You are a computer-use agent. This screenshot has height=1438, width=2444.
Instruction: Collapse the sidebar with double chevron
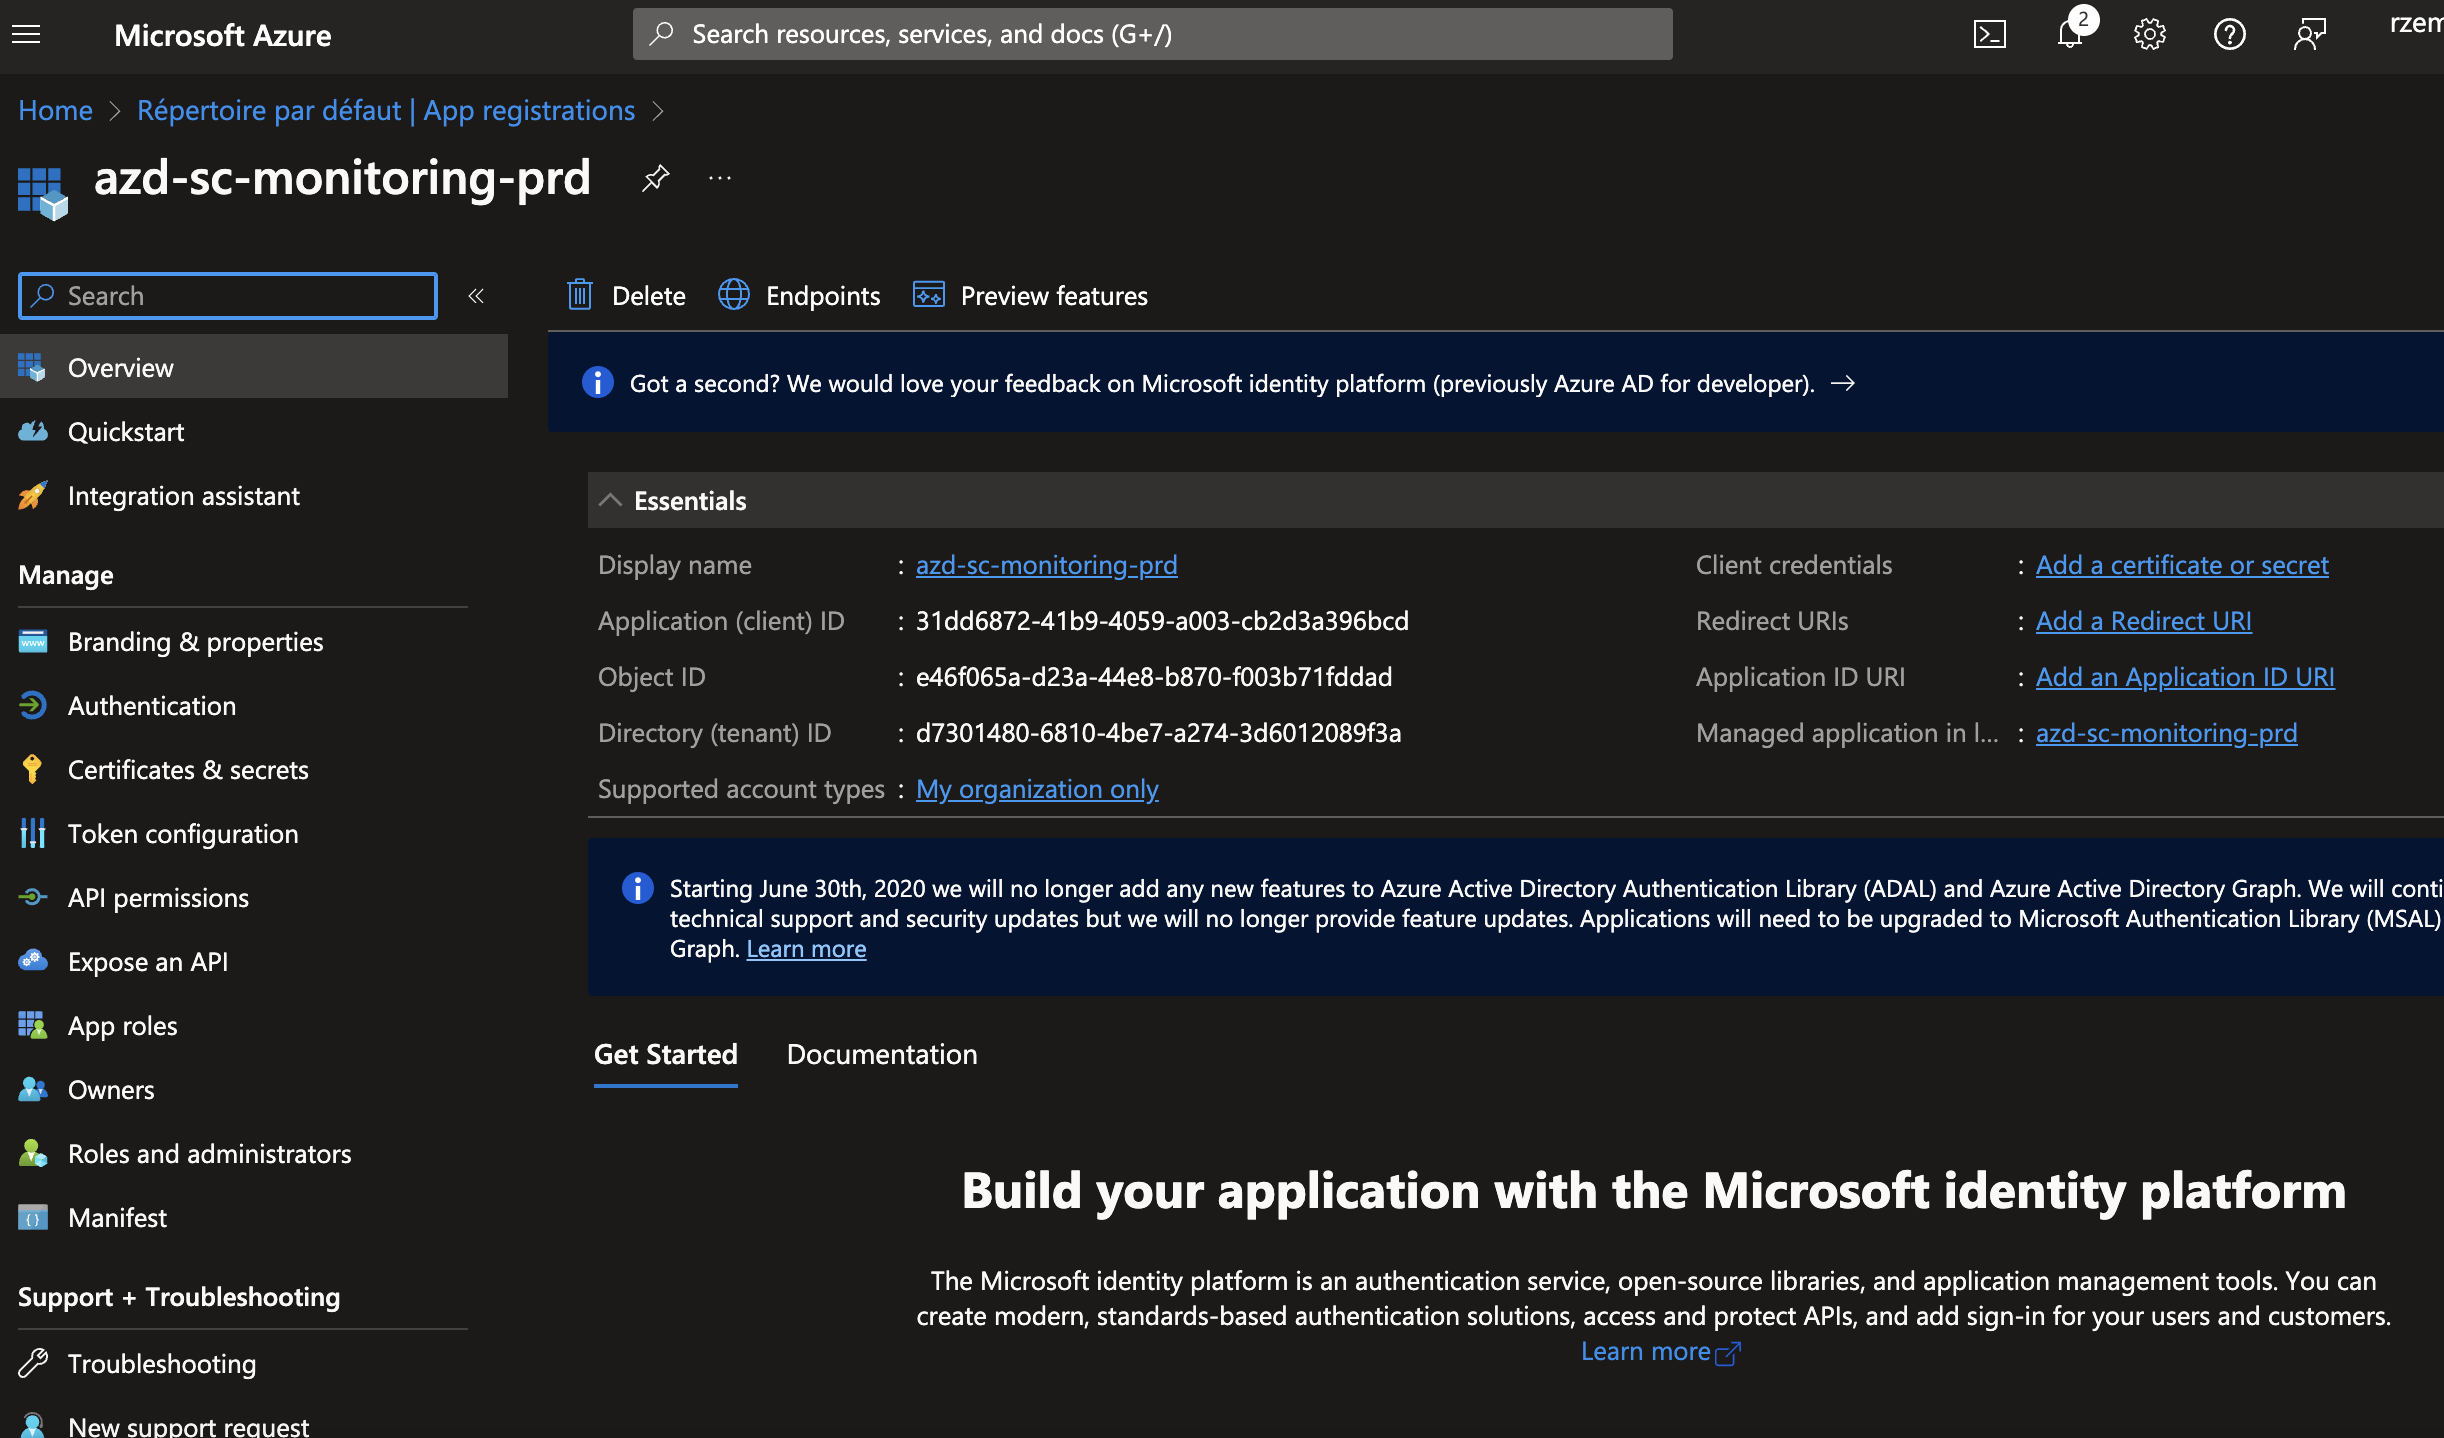476,296
